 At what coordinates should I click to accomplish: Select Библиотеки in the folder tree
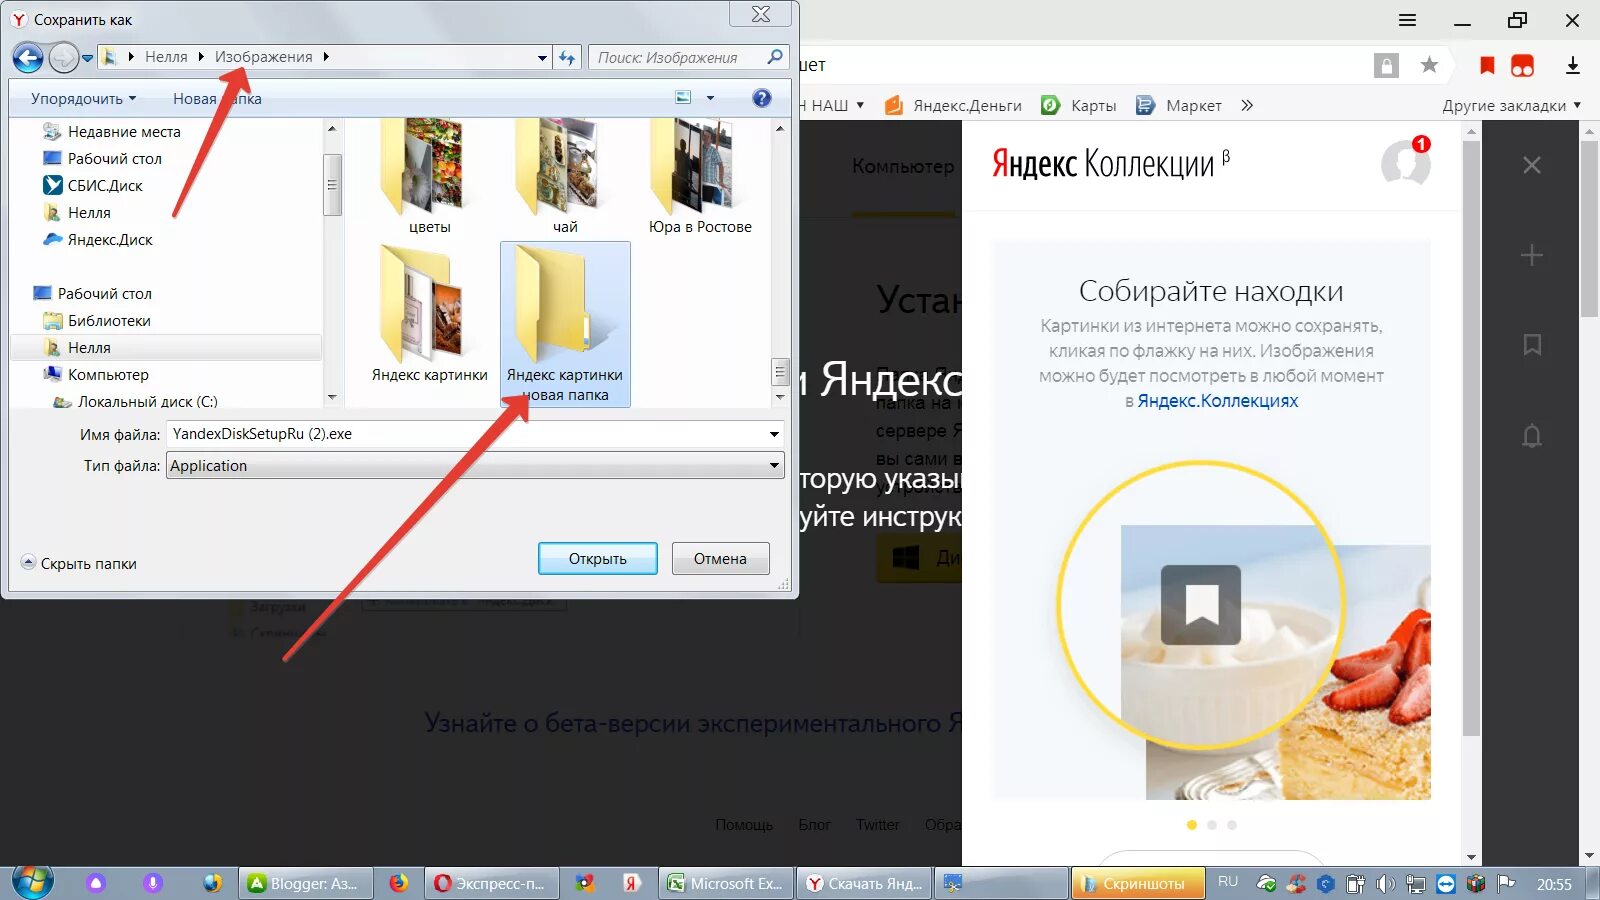point(109,321)
